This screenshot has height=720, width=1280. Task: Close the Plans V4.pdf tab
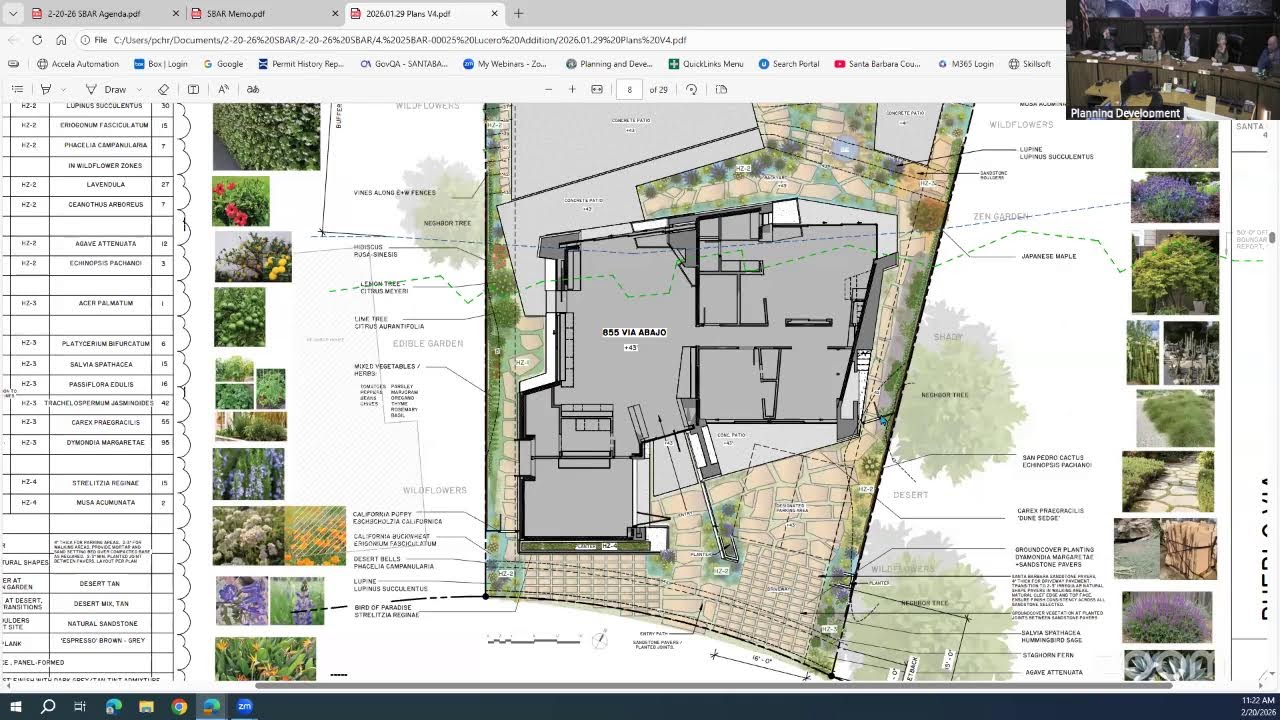tap(495, 14)
